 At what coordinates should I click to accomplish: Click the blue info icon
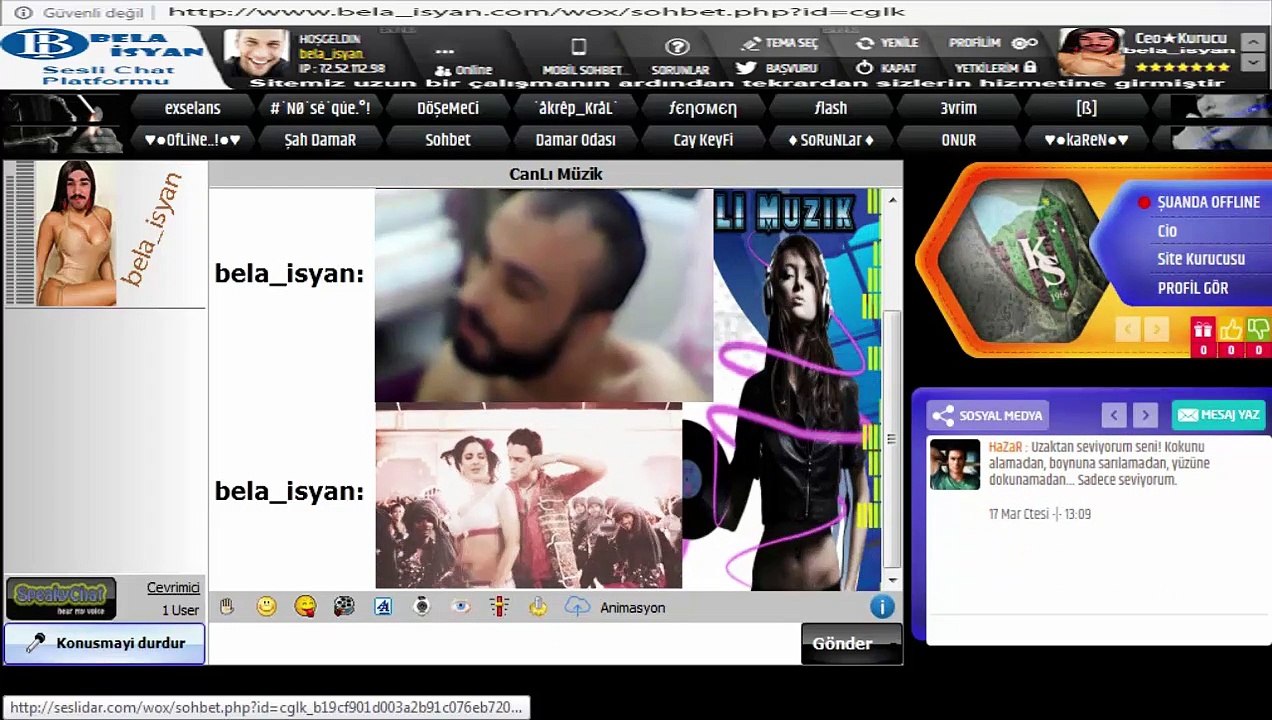pyautogui.click(x=881, y=606)
